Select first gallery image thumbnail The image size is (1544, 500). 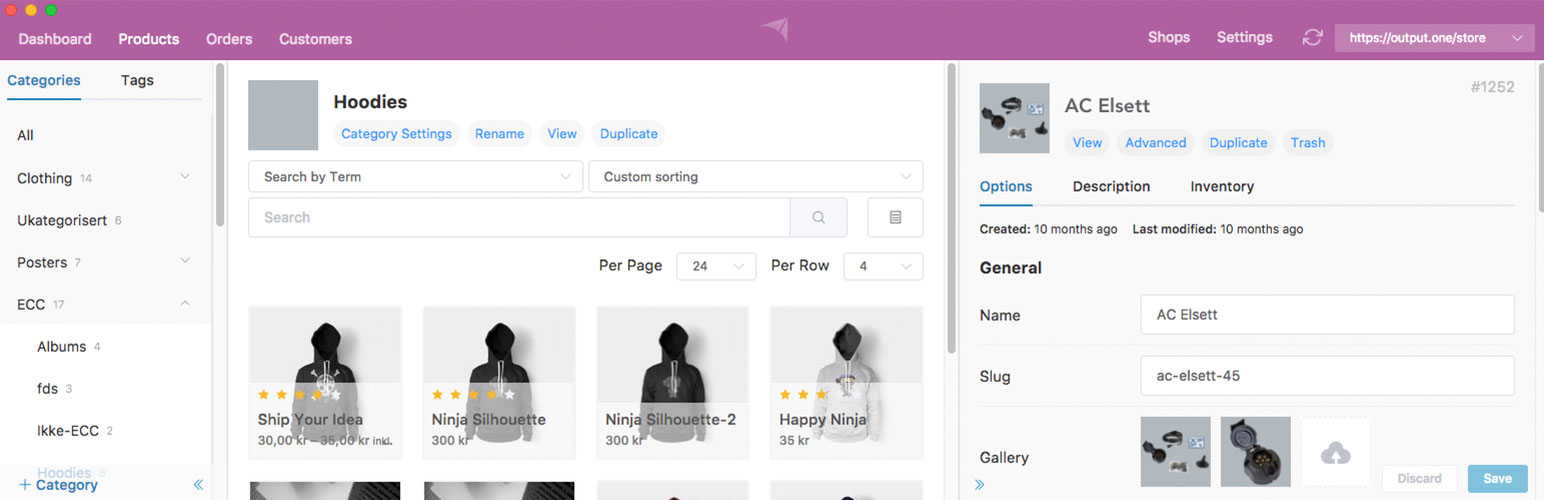(1175, 452)
